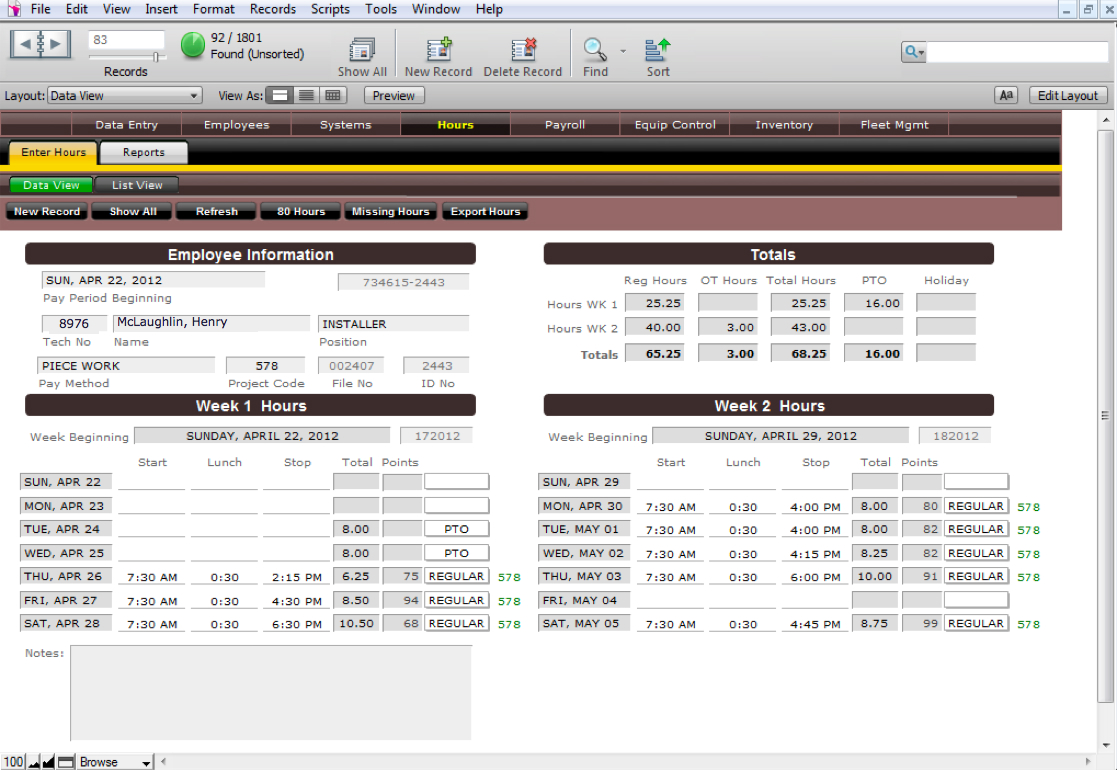The width and height of the screenshot is (1117, 770).
Task: Click the Show All records toolbar icon
Action: 362,50
